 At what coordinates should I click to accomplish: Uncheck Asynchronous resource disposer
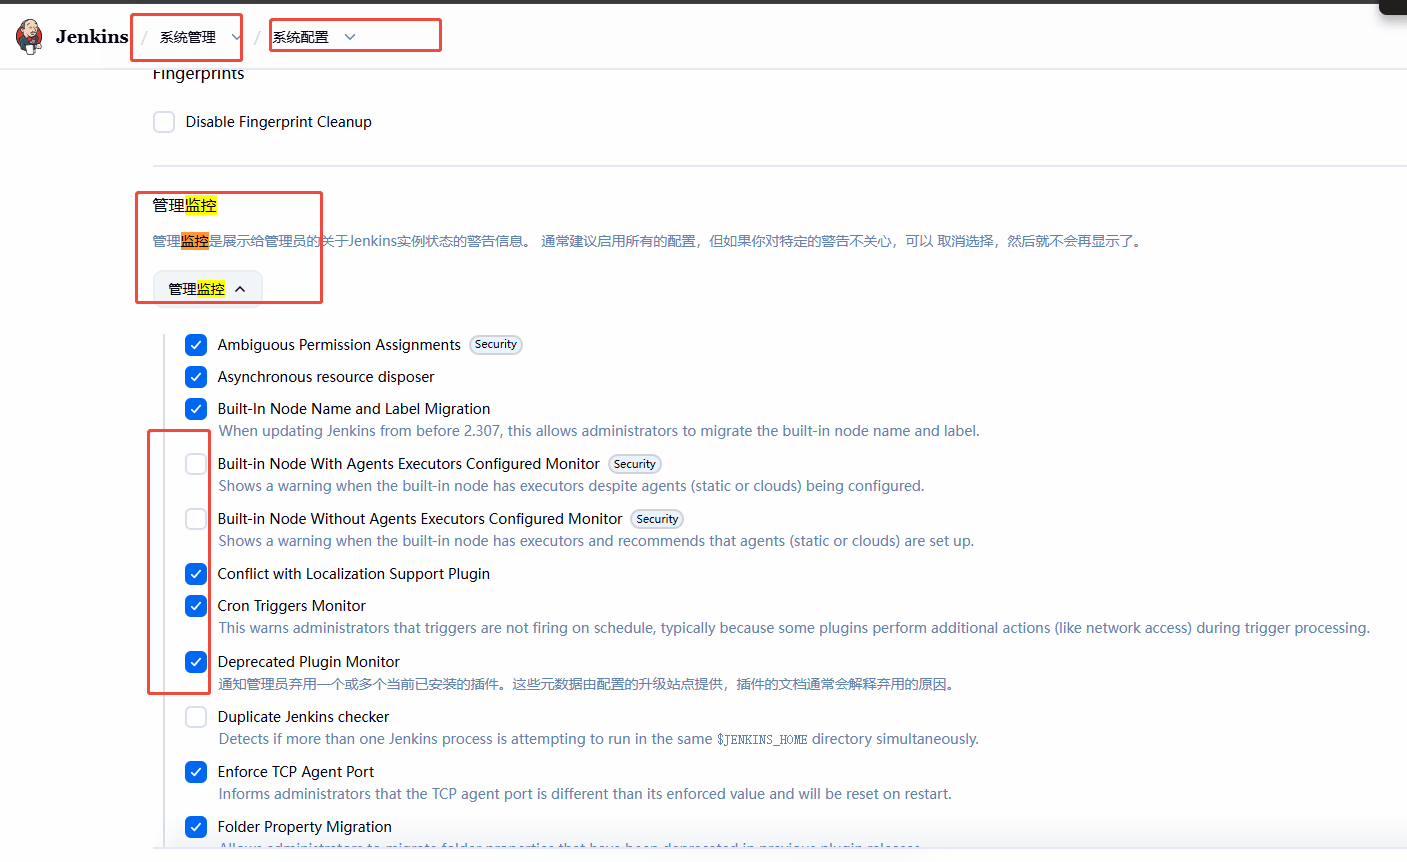[x=196, y=377]
